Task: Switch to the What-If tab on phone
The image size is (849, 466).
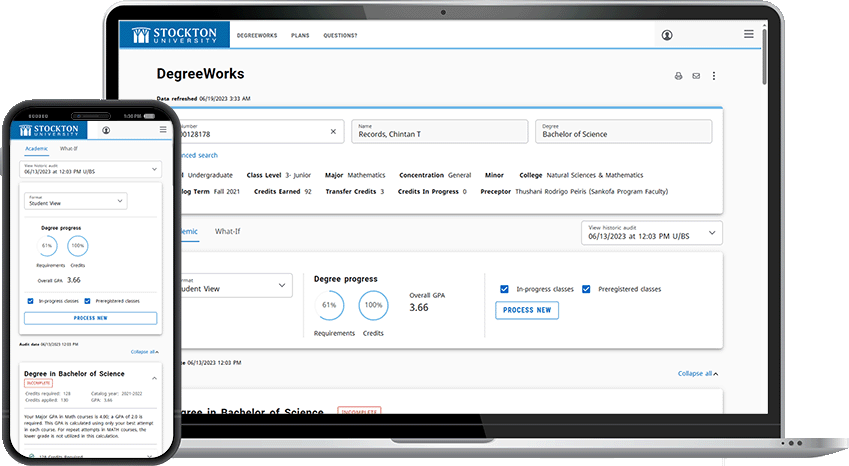Action: pos(69,148)
